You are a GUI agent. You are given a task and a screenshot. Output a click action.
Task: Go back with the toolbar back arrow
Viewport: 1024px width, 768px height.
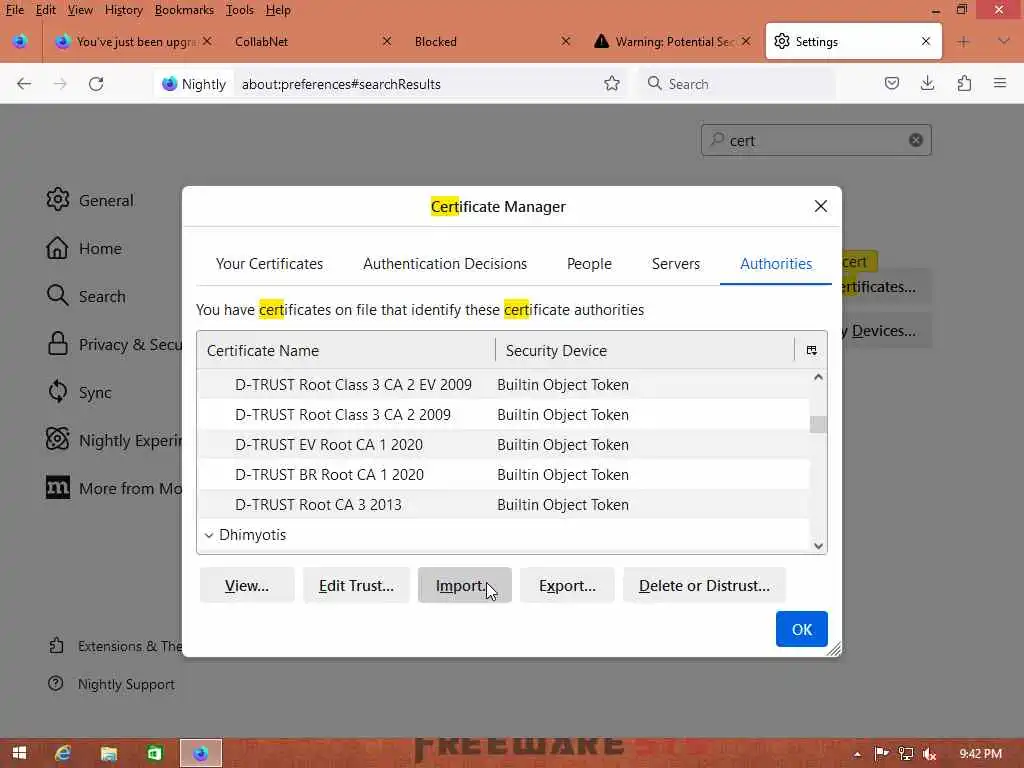tap(24, 84)
